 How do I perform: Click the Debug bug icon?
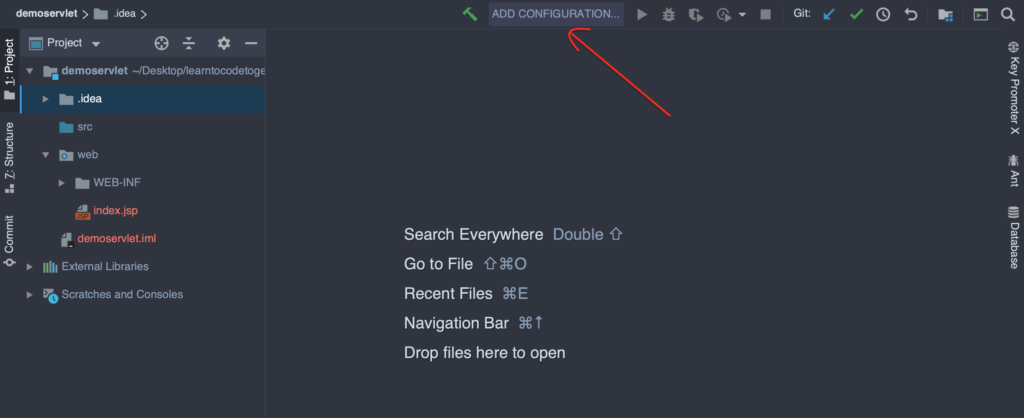point(669,14)
